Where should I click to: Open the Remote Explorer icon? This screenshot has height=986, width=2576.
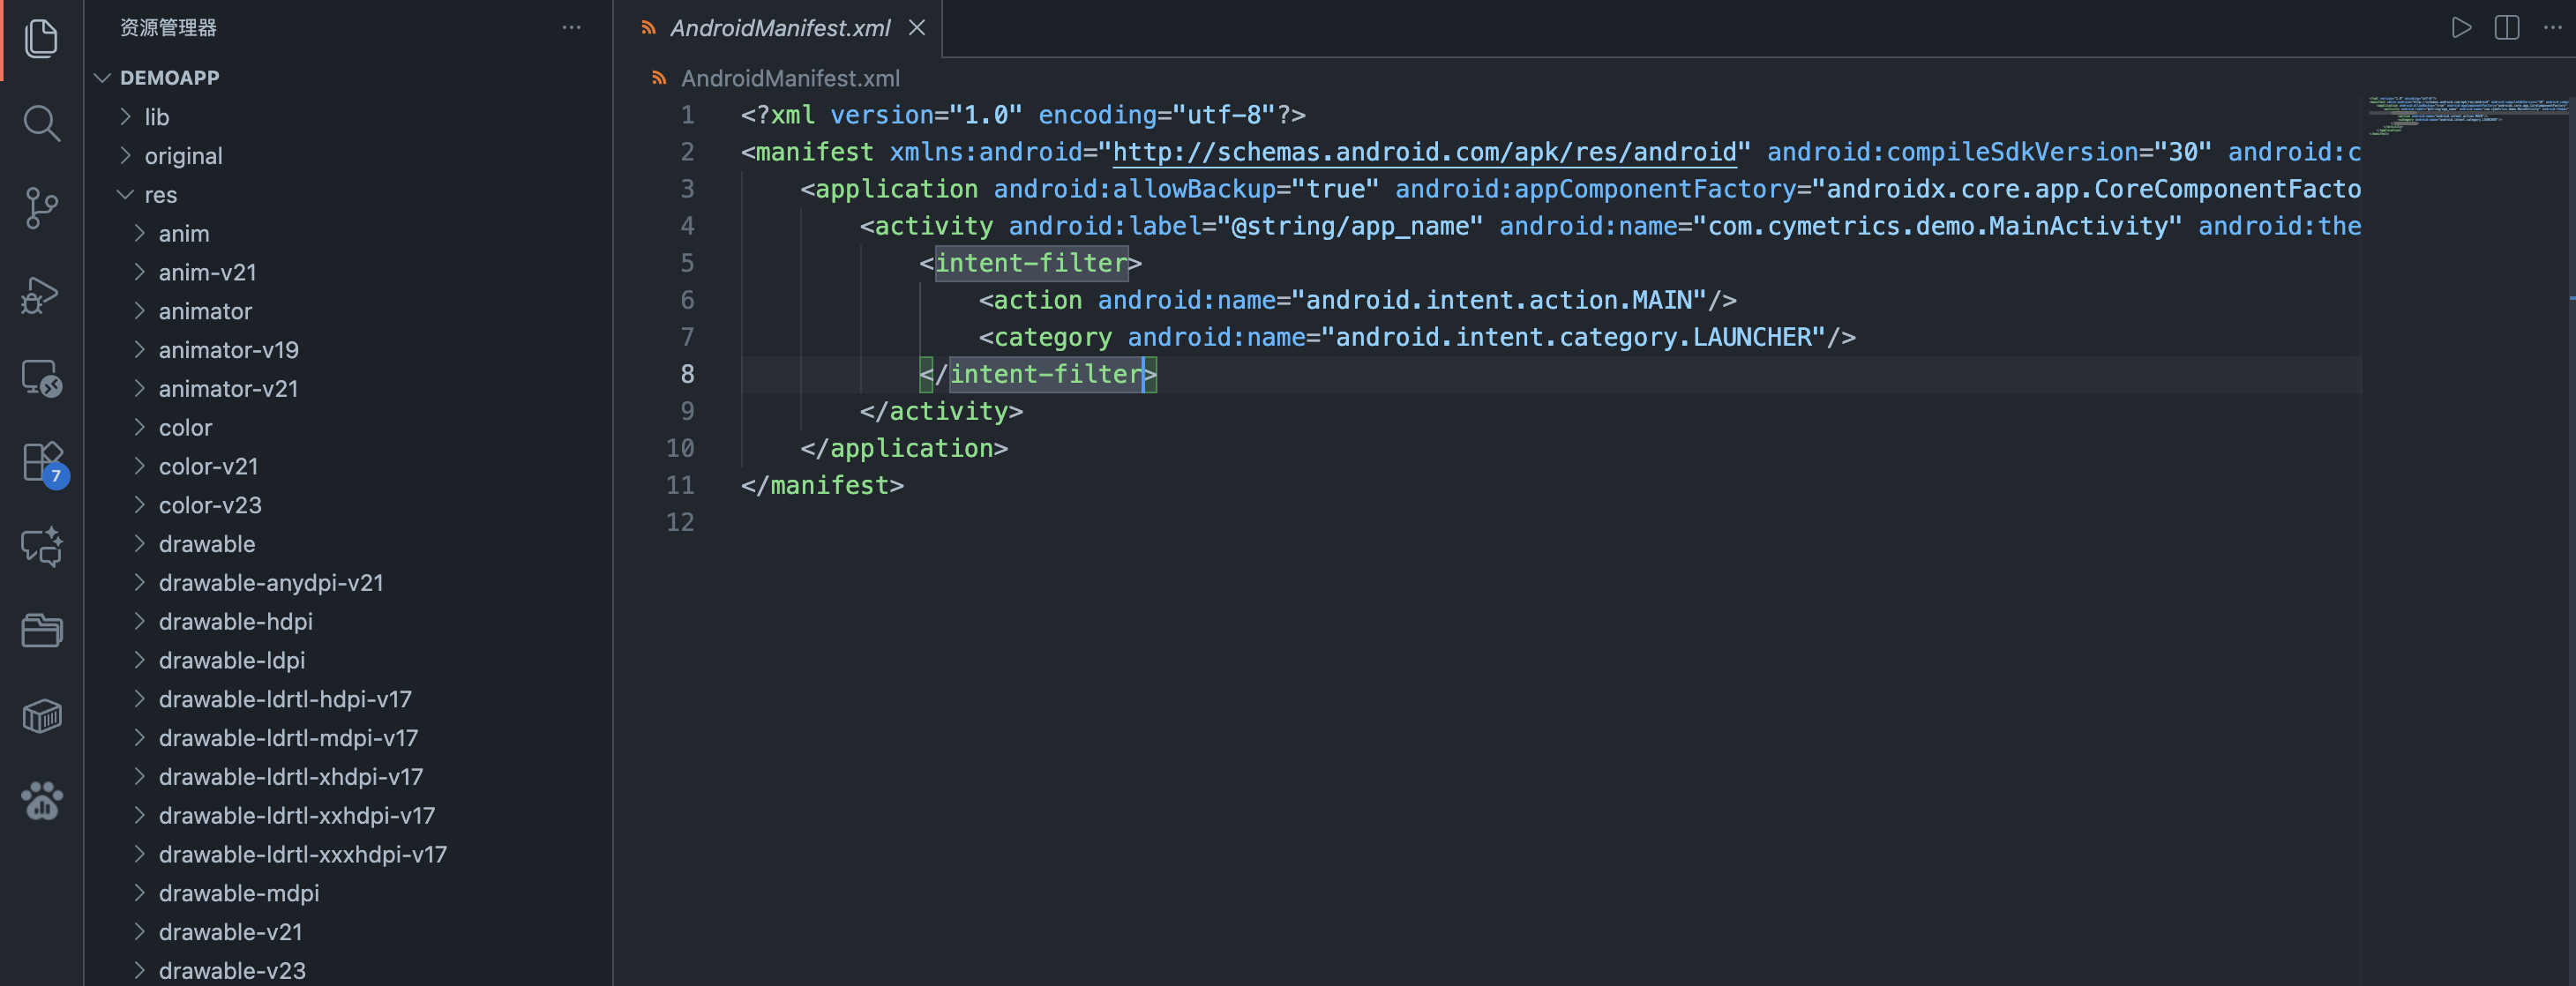[x=41, y=379]
